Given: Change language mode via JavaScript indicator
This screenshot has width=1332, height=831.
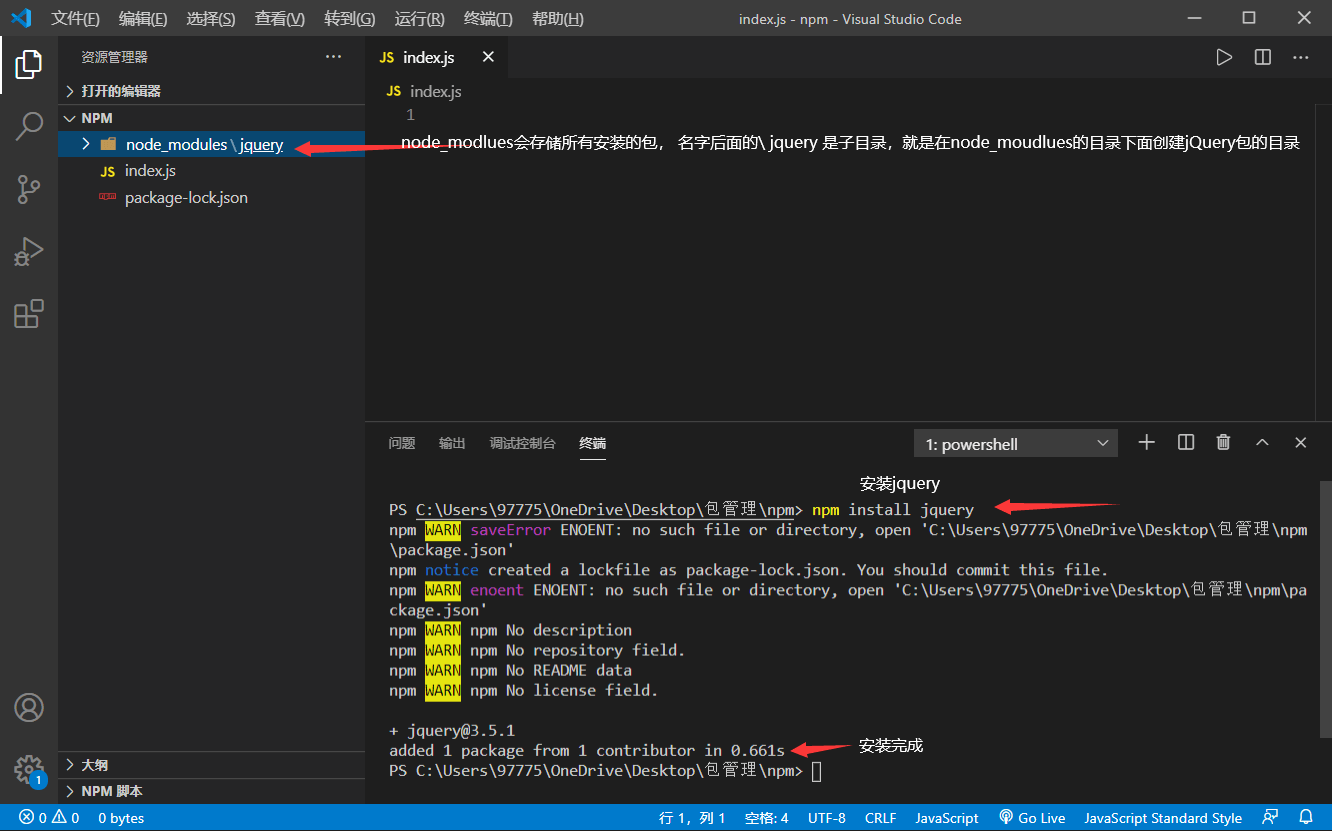Looking at the screenshot, I should click(x=947, y=818).
